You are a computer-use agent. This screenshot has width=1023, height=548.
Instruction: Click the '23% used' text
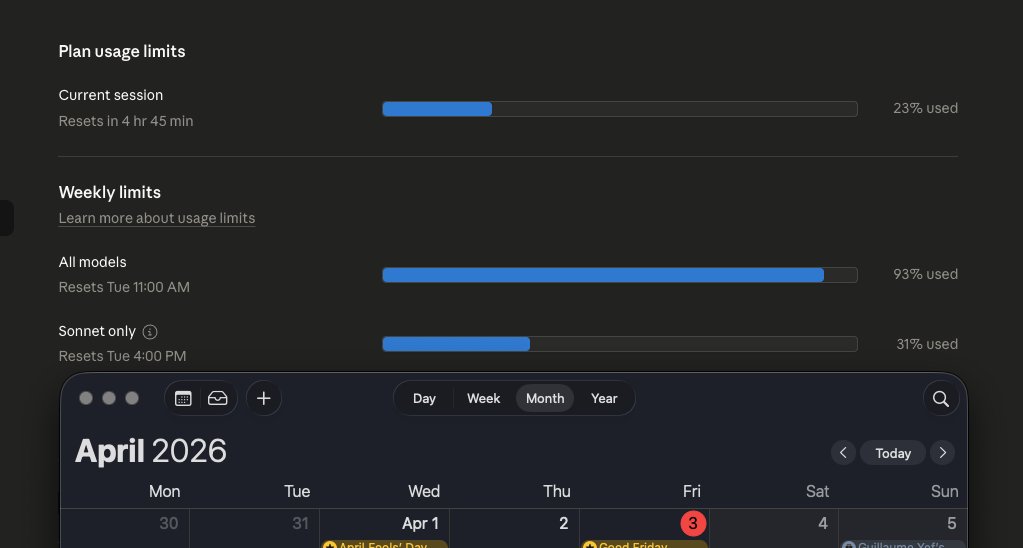(x=925, y=108)
